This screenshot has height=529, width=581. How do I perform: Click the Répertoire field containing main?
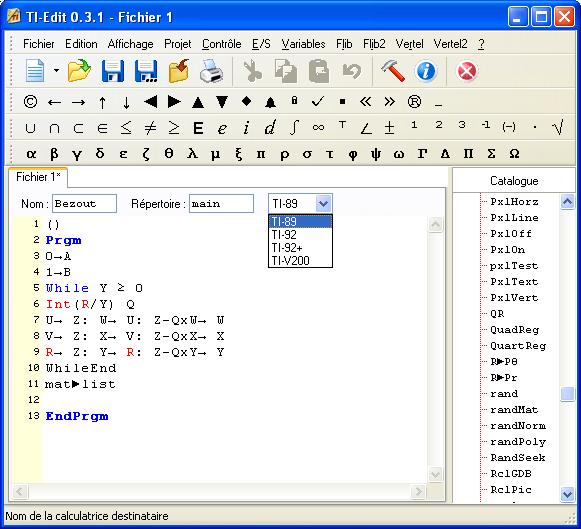(x=221, y=203)
